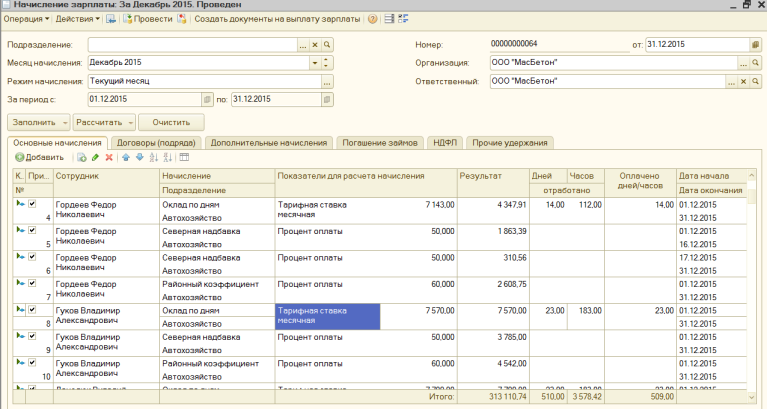
Task: Click the Очистить button
Action: point(171,123)
